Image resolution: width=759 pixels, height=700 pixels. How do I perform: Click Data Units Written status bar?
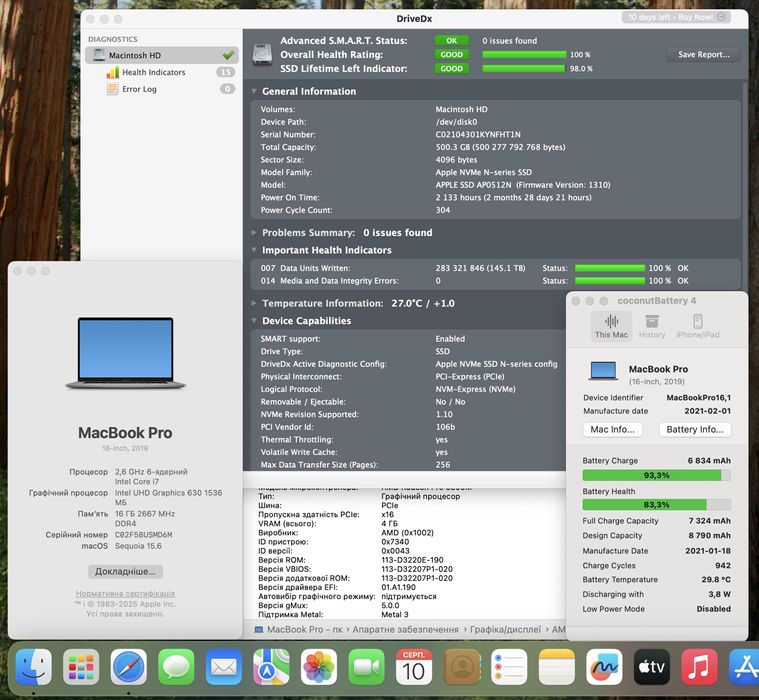click(x=610, y=268)
